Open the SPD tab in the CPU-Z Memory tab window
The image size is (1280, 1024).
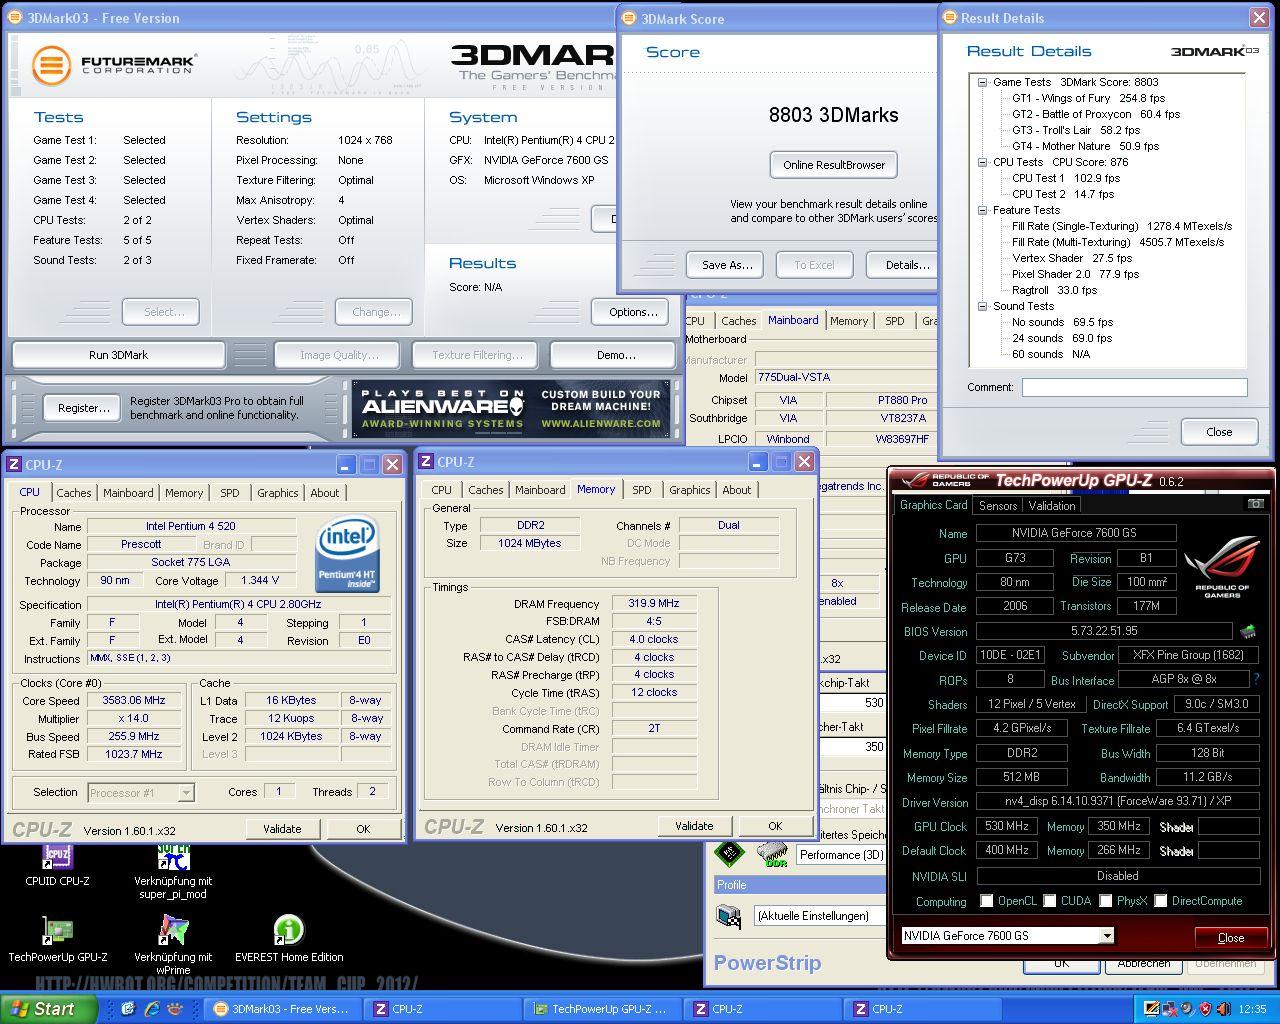pos(642,490)
